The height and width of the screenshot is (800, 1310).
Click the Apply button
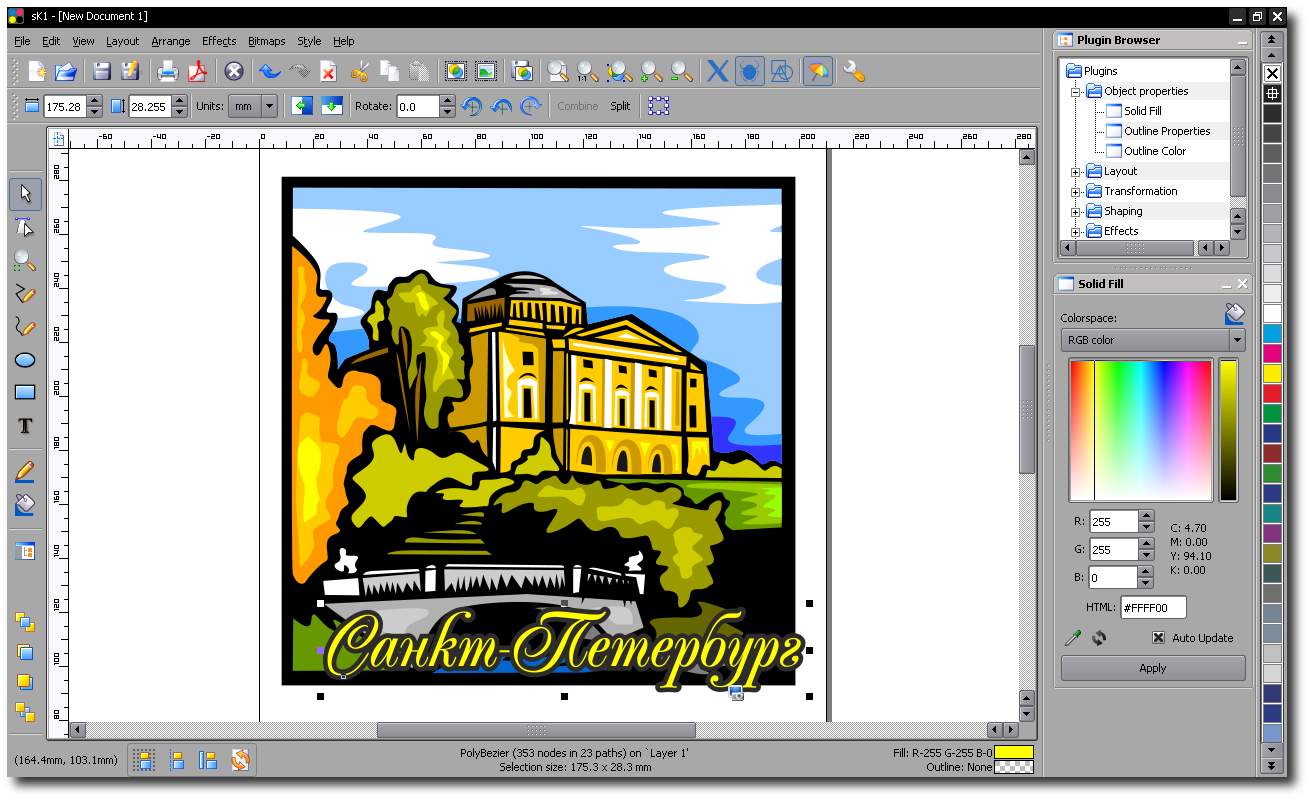click(x=1153, y=668)
